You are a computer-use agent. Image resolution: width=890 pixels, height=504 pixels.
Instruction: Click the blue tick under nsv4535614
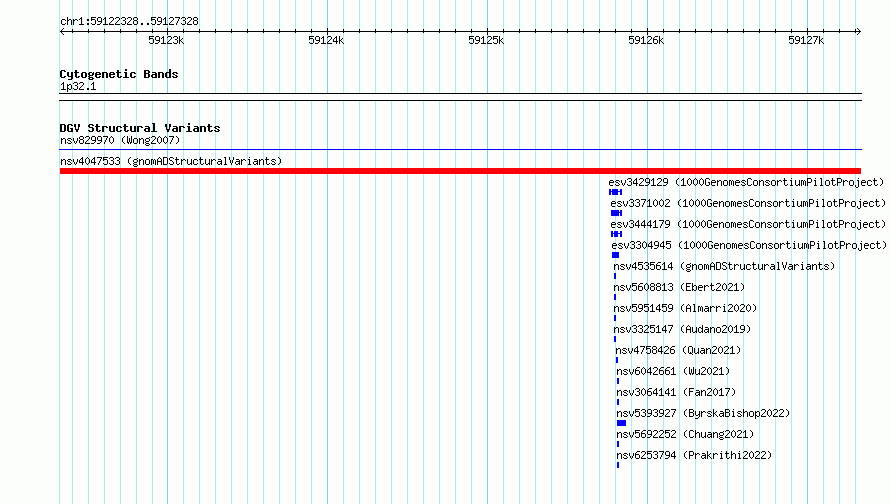point(615,276)
